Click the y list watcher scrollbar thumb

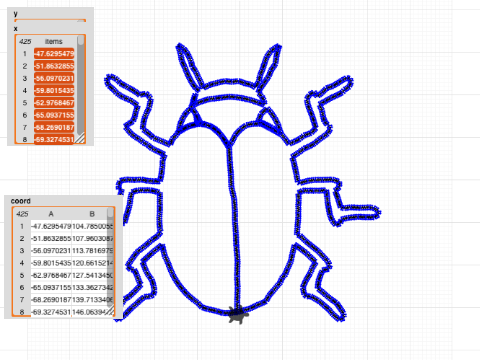[81, 21]
